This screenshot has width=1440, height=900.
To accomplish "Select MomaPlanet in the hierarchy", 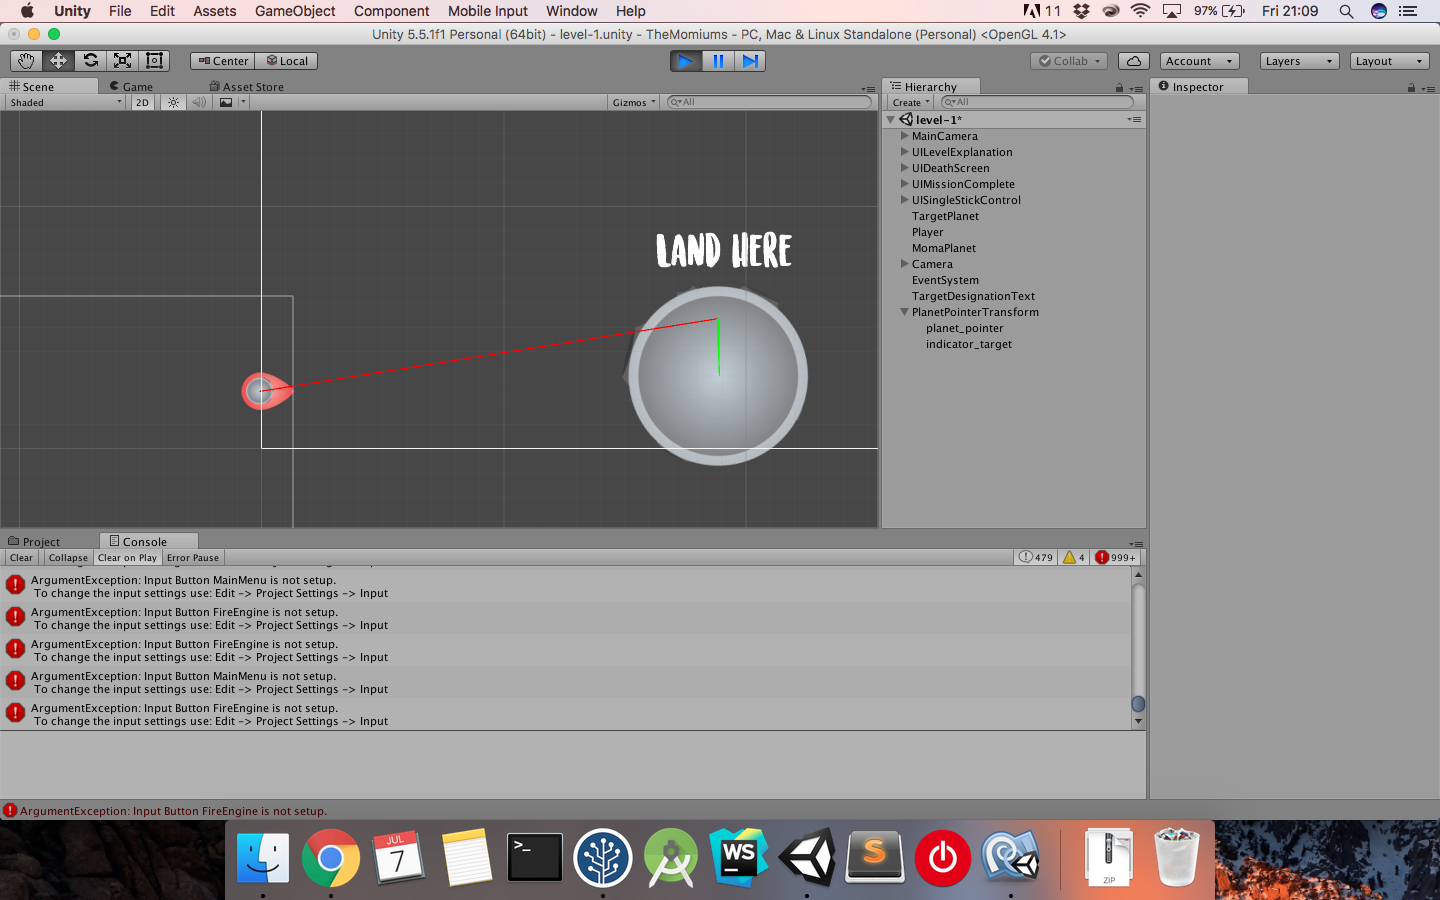I will 943,248.
